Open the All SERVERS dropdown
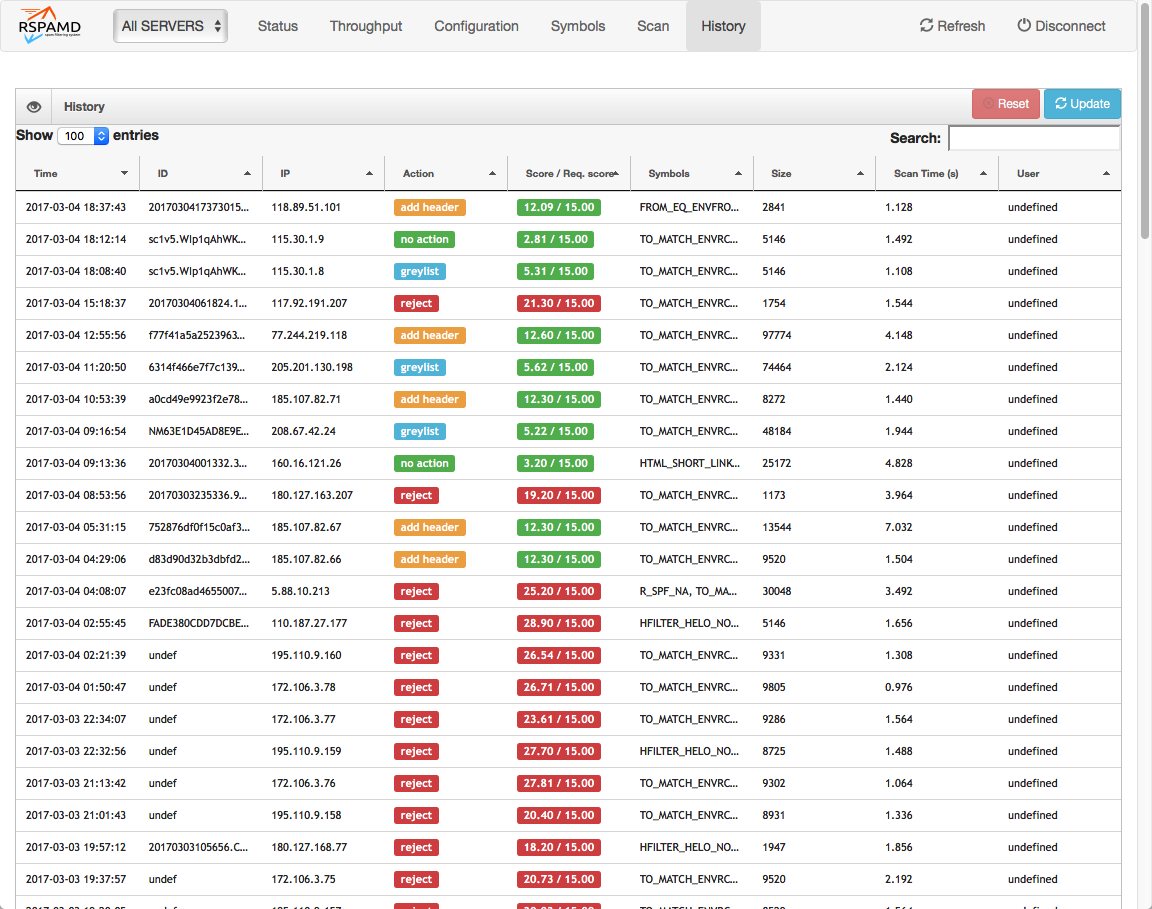 (170, 26)
